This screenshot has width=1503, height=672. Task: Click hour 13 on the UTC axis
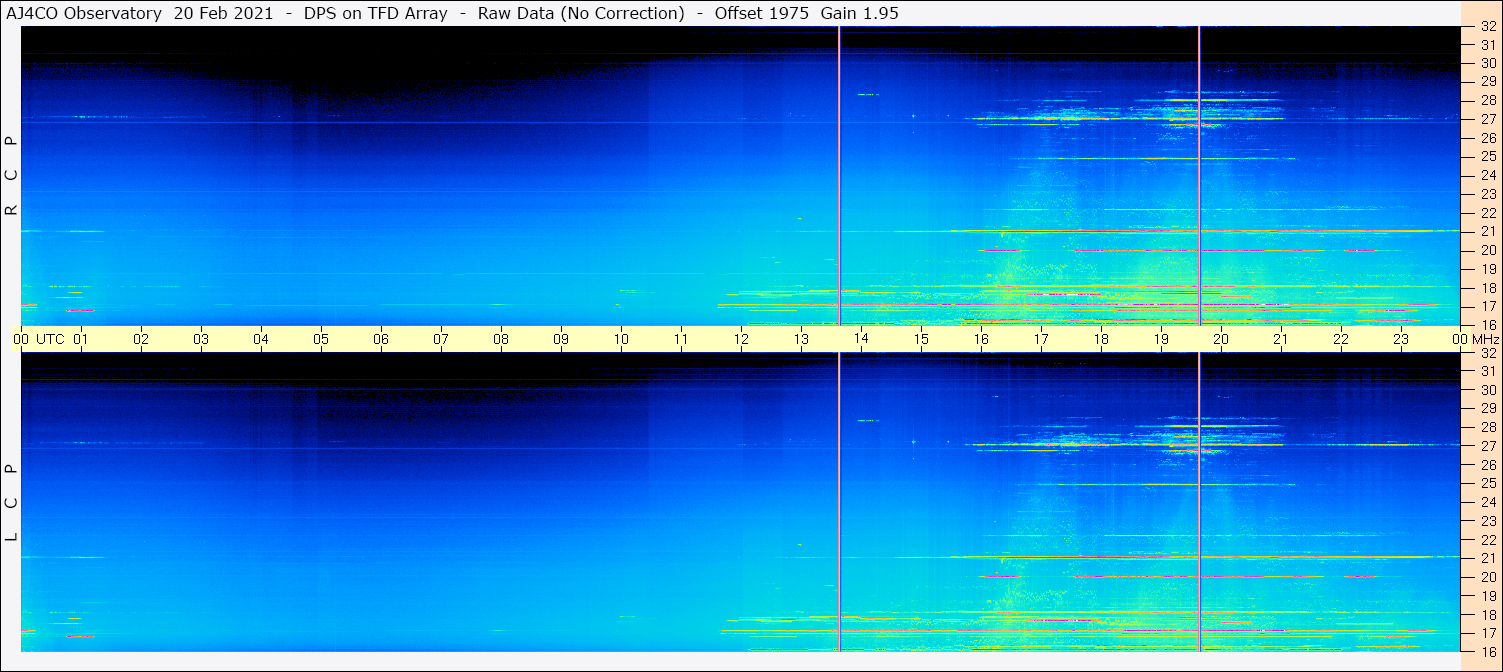pos(801,339)
